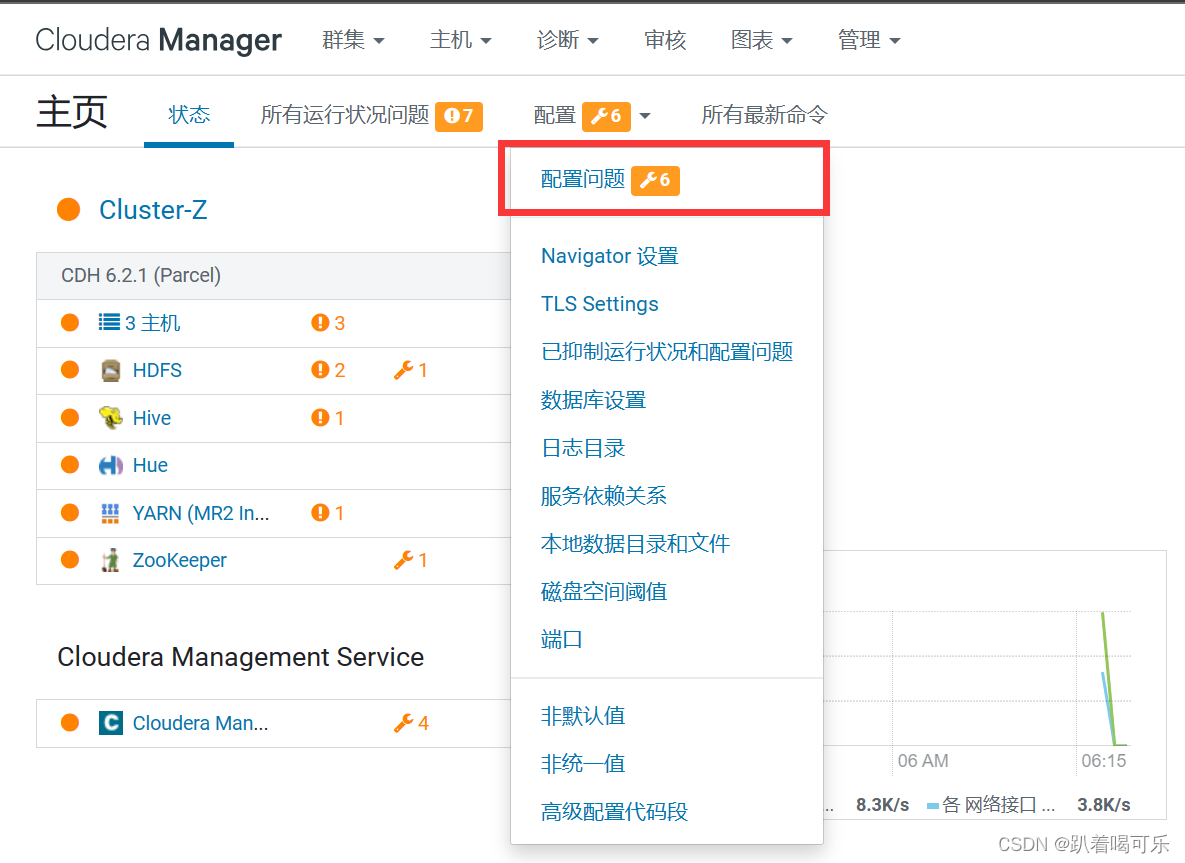Image resolution: width=1185 pixels, height=863 pixels.
Task: Open ZooKeeper configuration wrench badge showing 1
Action: point(410,560)
